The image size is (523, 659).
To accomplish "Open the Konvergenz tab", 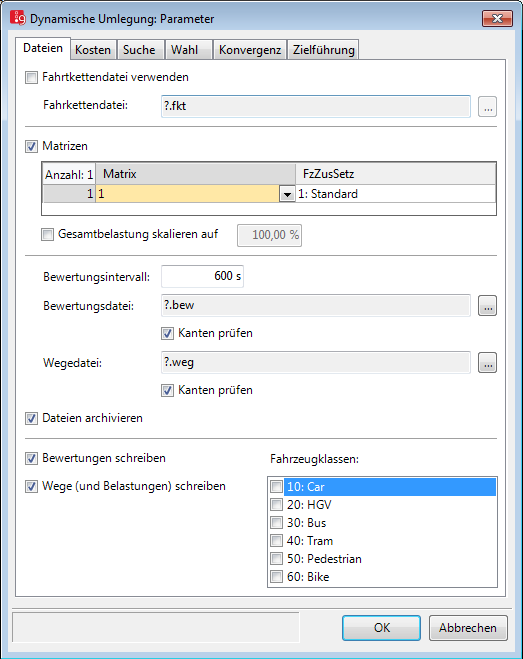I will (250, 50).
